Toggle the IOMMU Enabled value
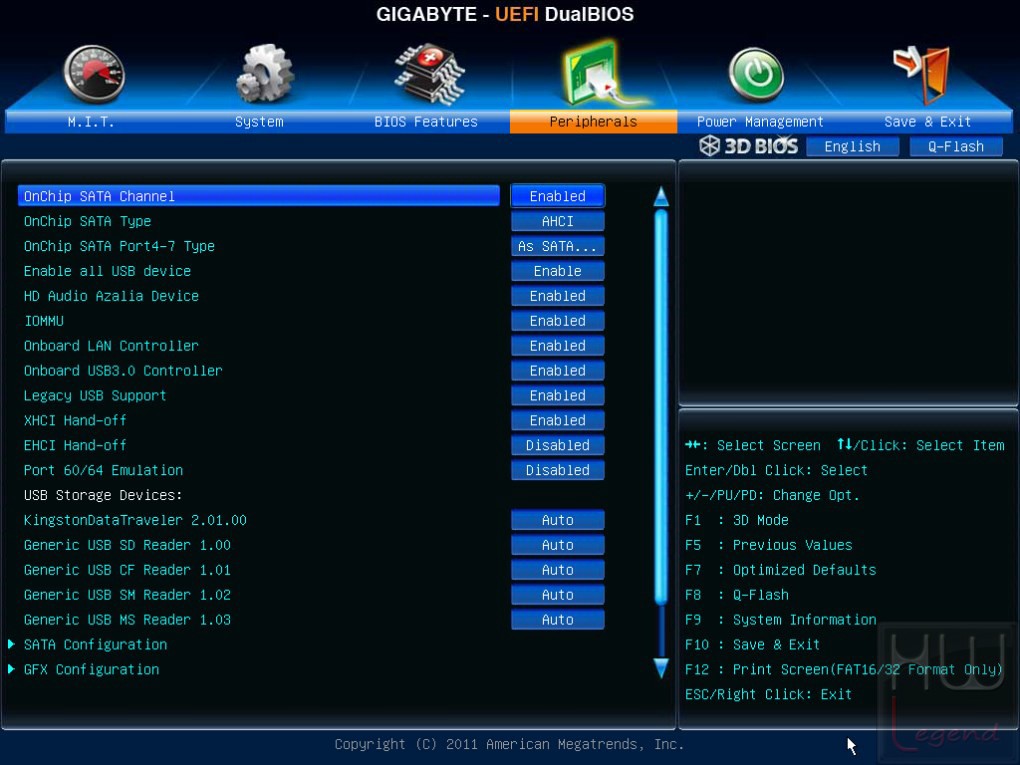This screenshot has width=1020, height=765. [x=557, y=321]
